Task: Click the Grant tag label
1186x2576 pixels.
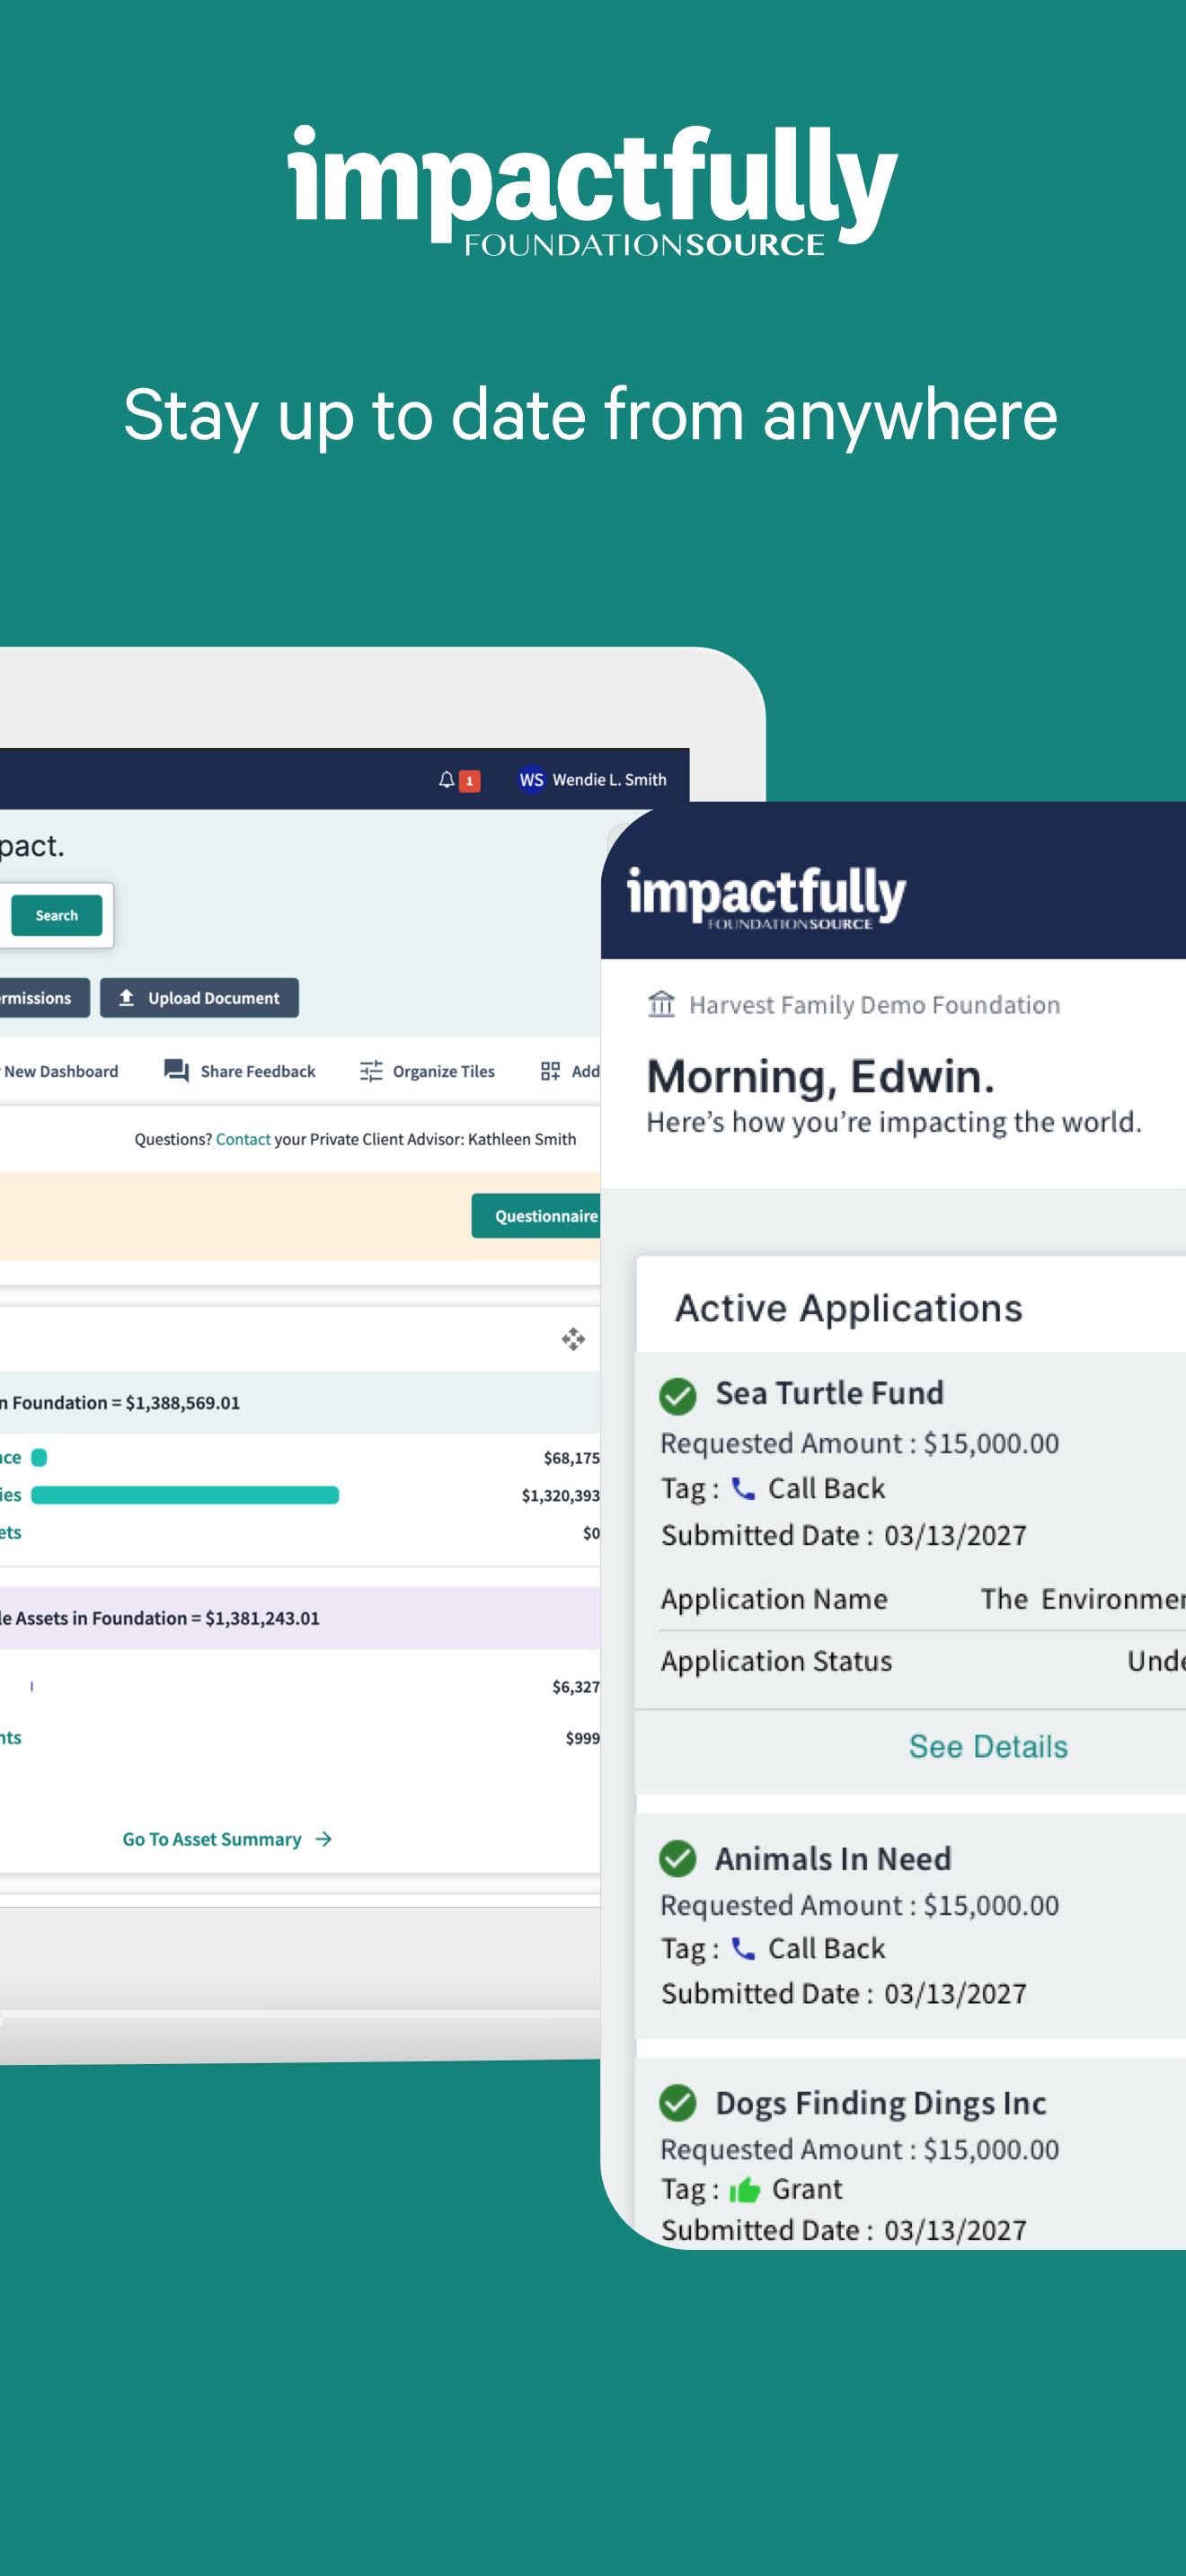Action: click(x=806, y=2189)
